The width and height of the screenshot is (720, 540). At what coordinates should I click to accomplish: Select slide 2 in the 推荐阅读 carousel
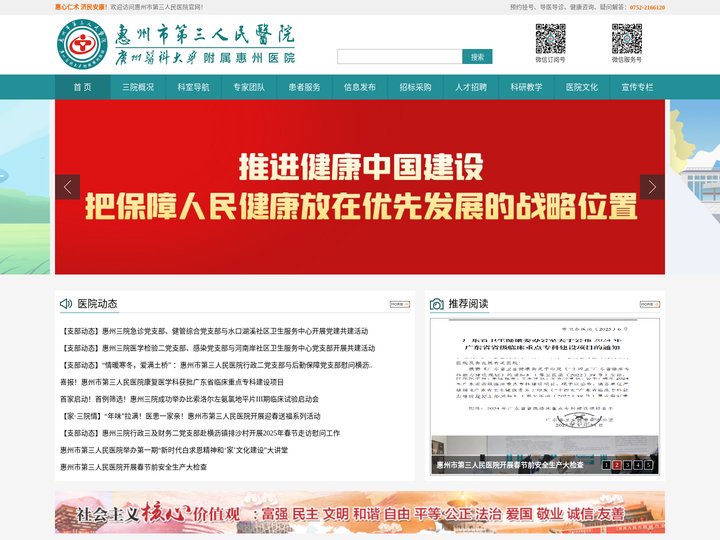coord(617,465)
